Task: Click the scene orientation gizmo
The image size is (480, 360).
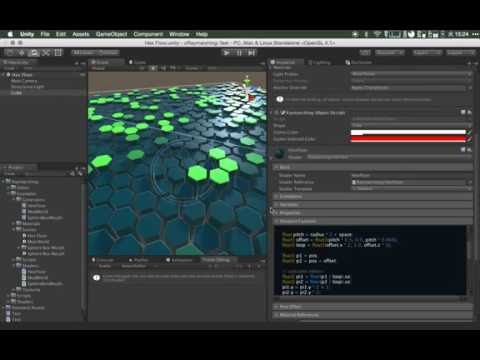Action: [248, 89]
